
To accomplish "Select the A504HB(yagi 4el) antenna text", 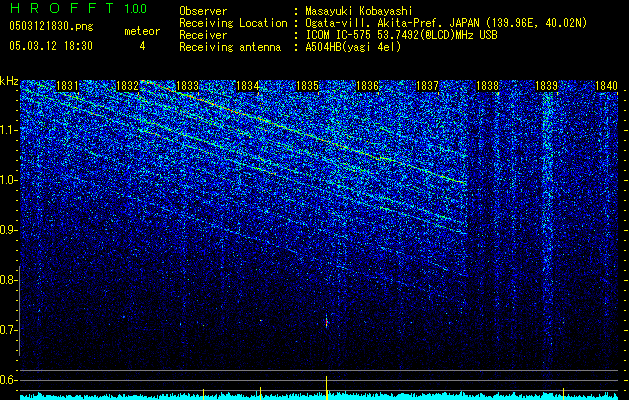I will point(353,47).
